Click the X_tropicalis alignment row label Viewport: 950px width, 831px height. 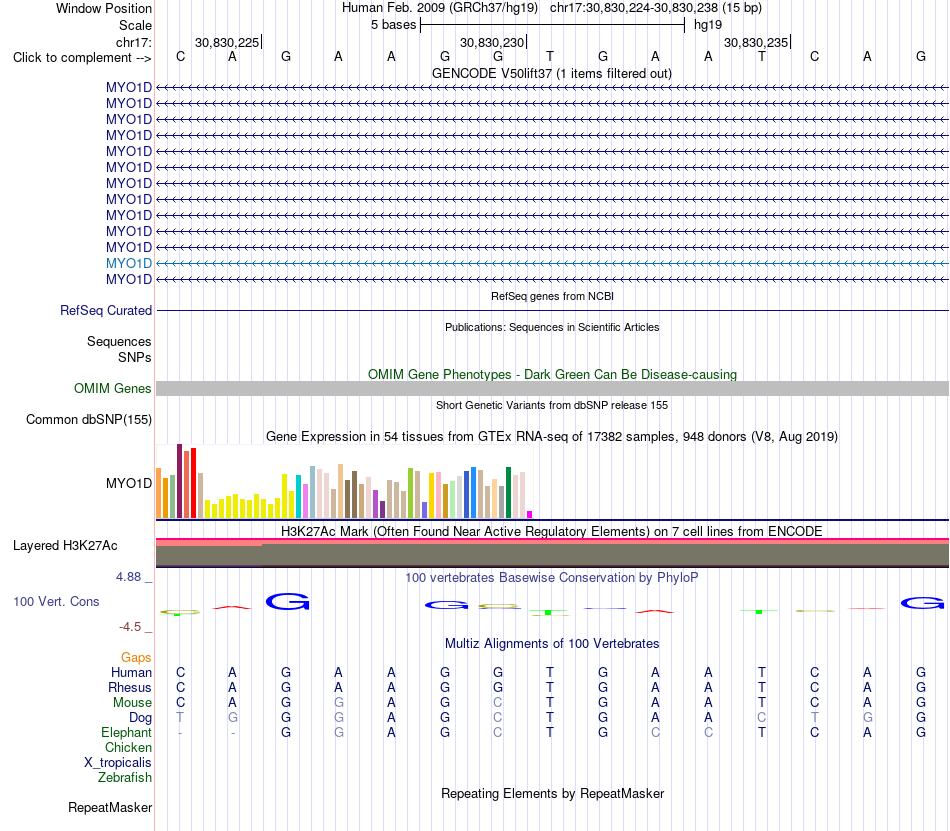(x=118, y=763)
